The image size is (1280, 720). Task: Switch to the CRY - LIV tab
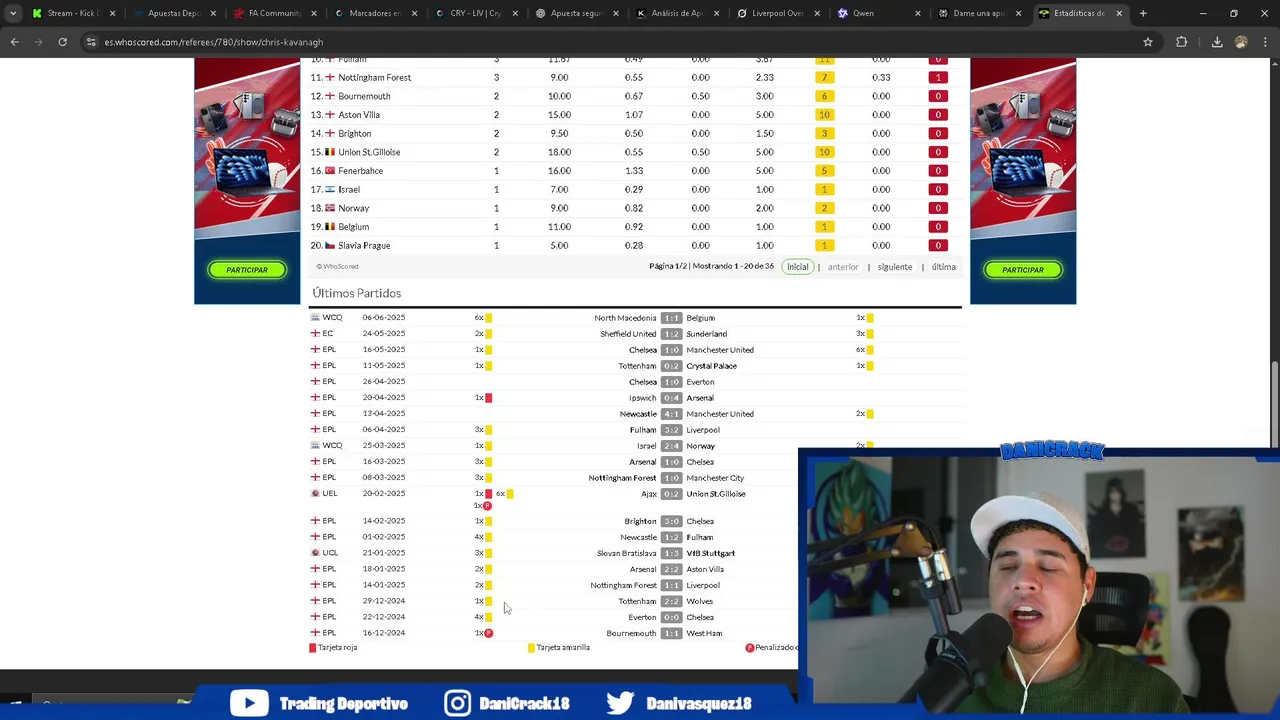coord(477,13)
